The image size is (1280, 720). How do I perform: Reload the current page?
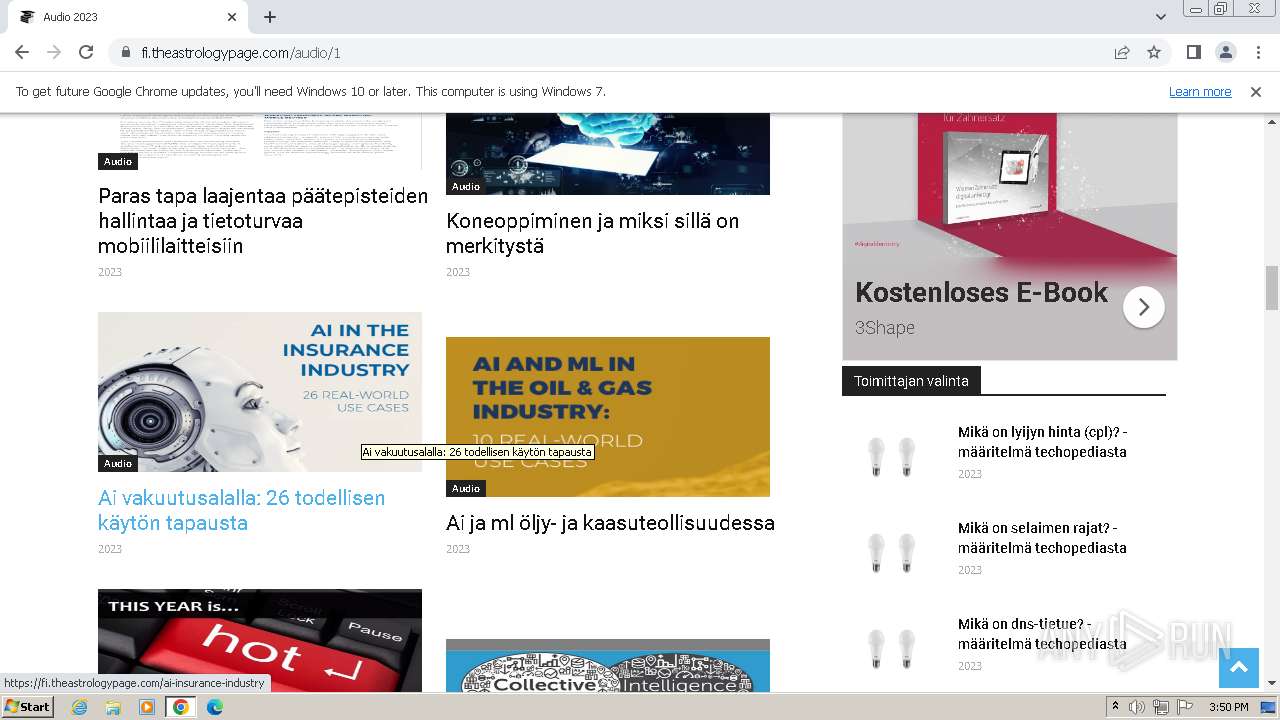[x=86, y=52]
